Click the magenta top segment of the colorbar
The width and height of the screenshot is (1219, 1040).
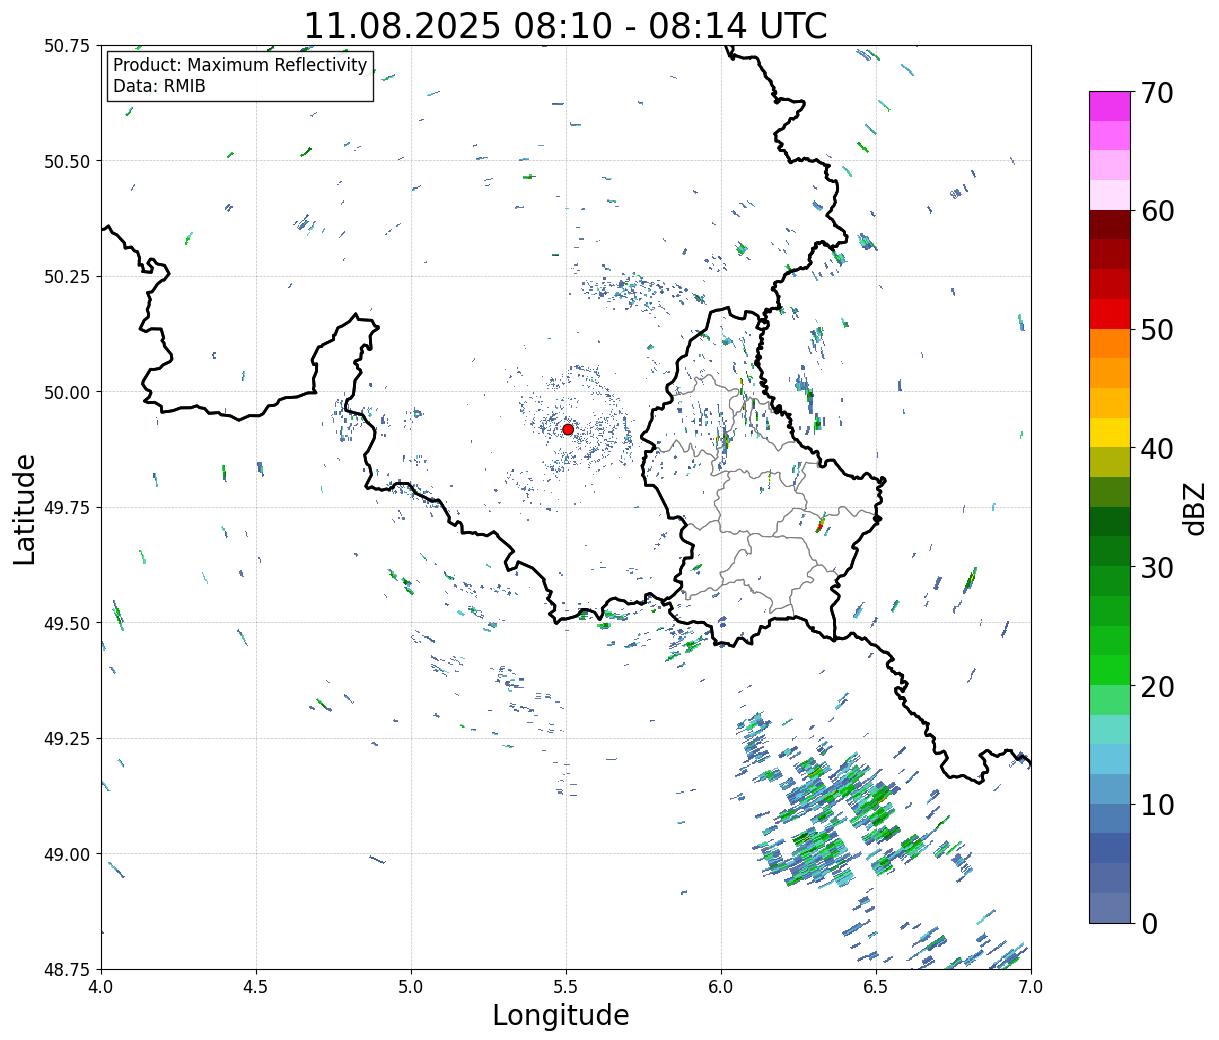click(x=1109, y=106)
